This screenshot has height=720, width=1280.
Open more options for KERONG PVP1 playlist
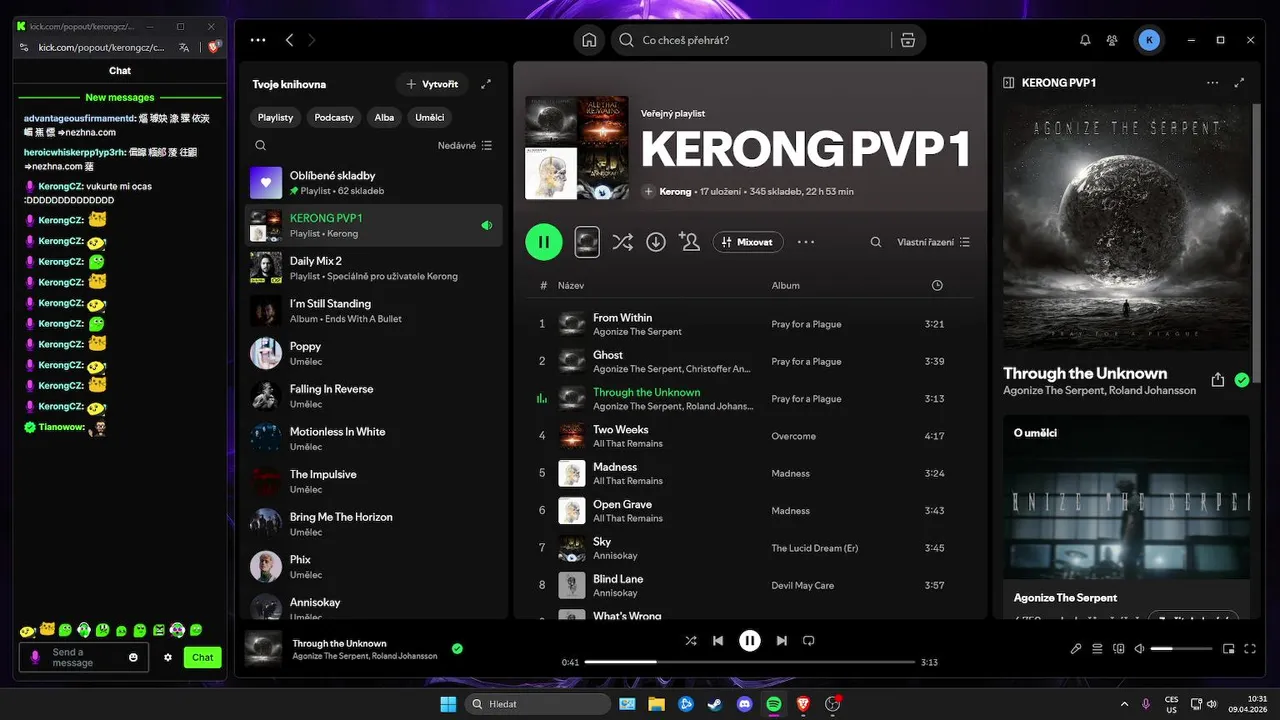[806, 242]
